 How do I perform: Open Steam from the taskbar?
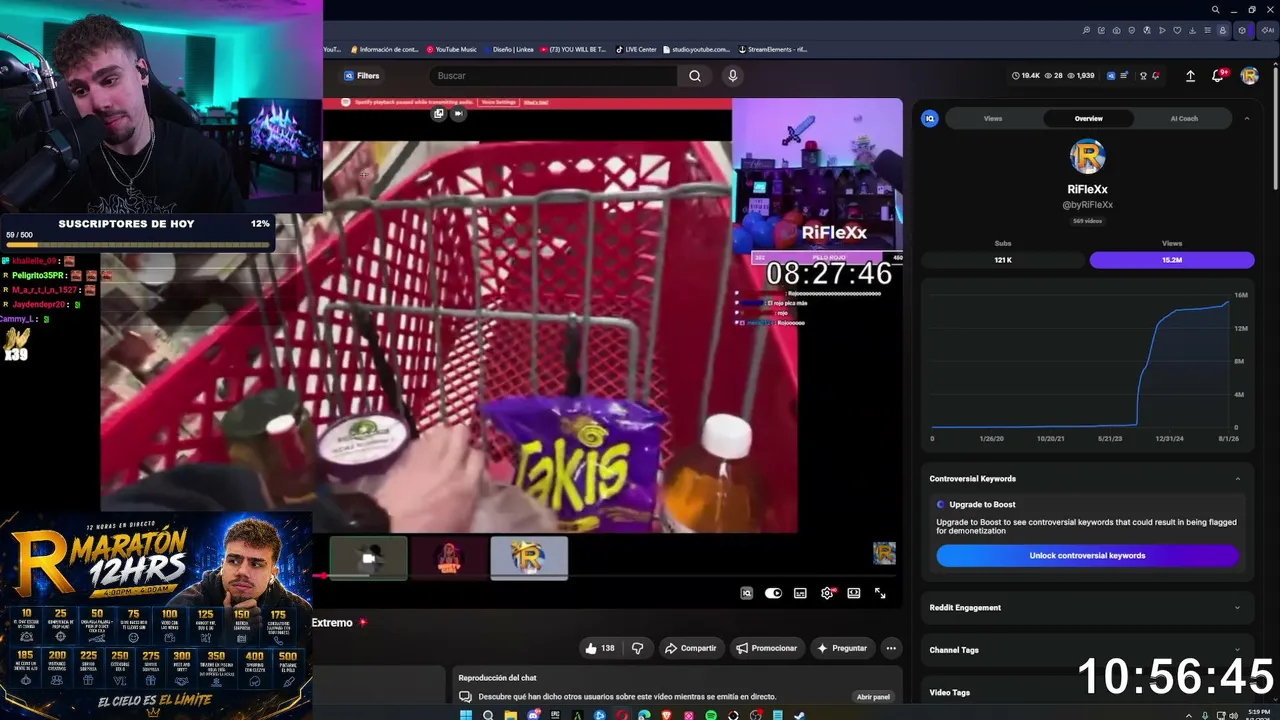pyautogui.click(x=800, y=715)
